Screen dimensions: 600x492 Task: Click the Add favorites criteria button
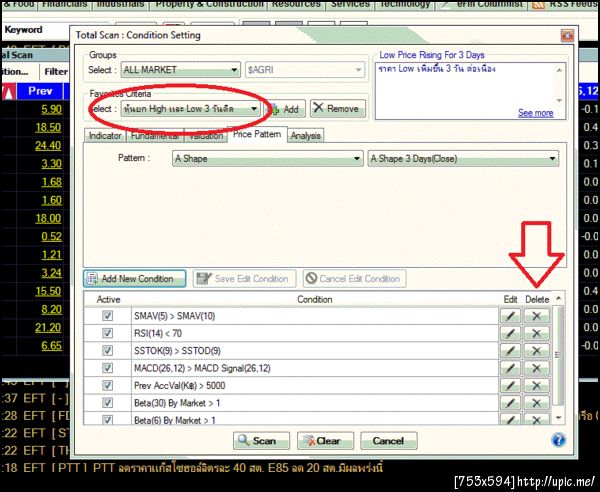285,109
